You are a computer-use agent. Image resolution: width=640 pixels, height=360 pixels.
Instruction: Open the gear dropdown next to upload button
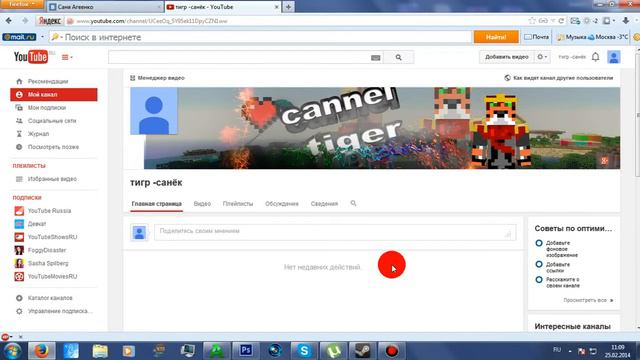click(542, 57)
